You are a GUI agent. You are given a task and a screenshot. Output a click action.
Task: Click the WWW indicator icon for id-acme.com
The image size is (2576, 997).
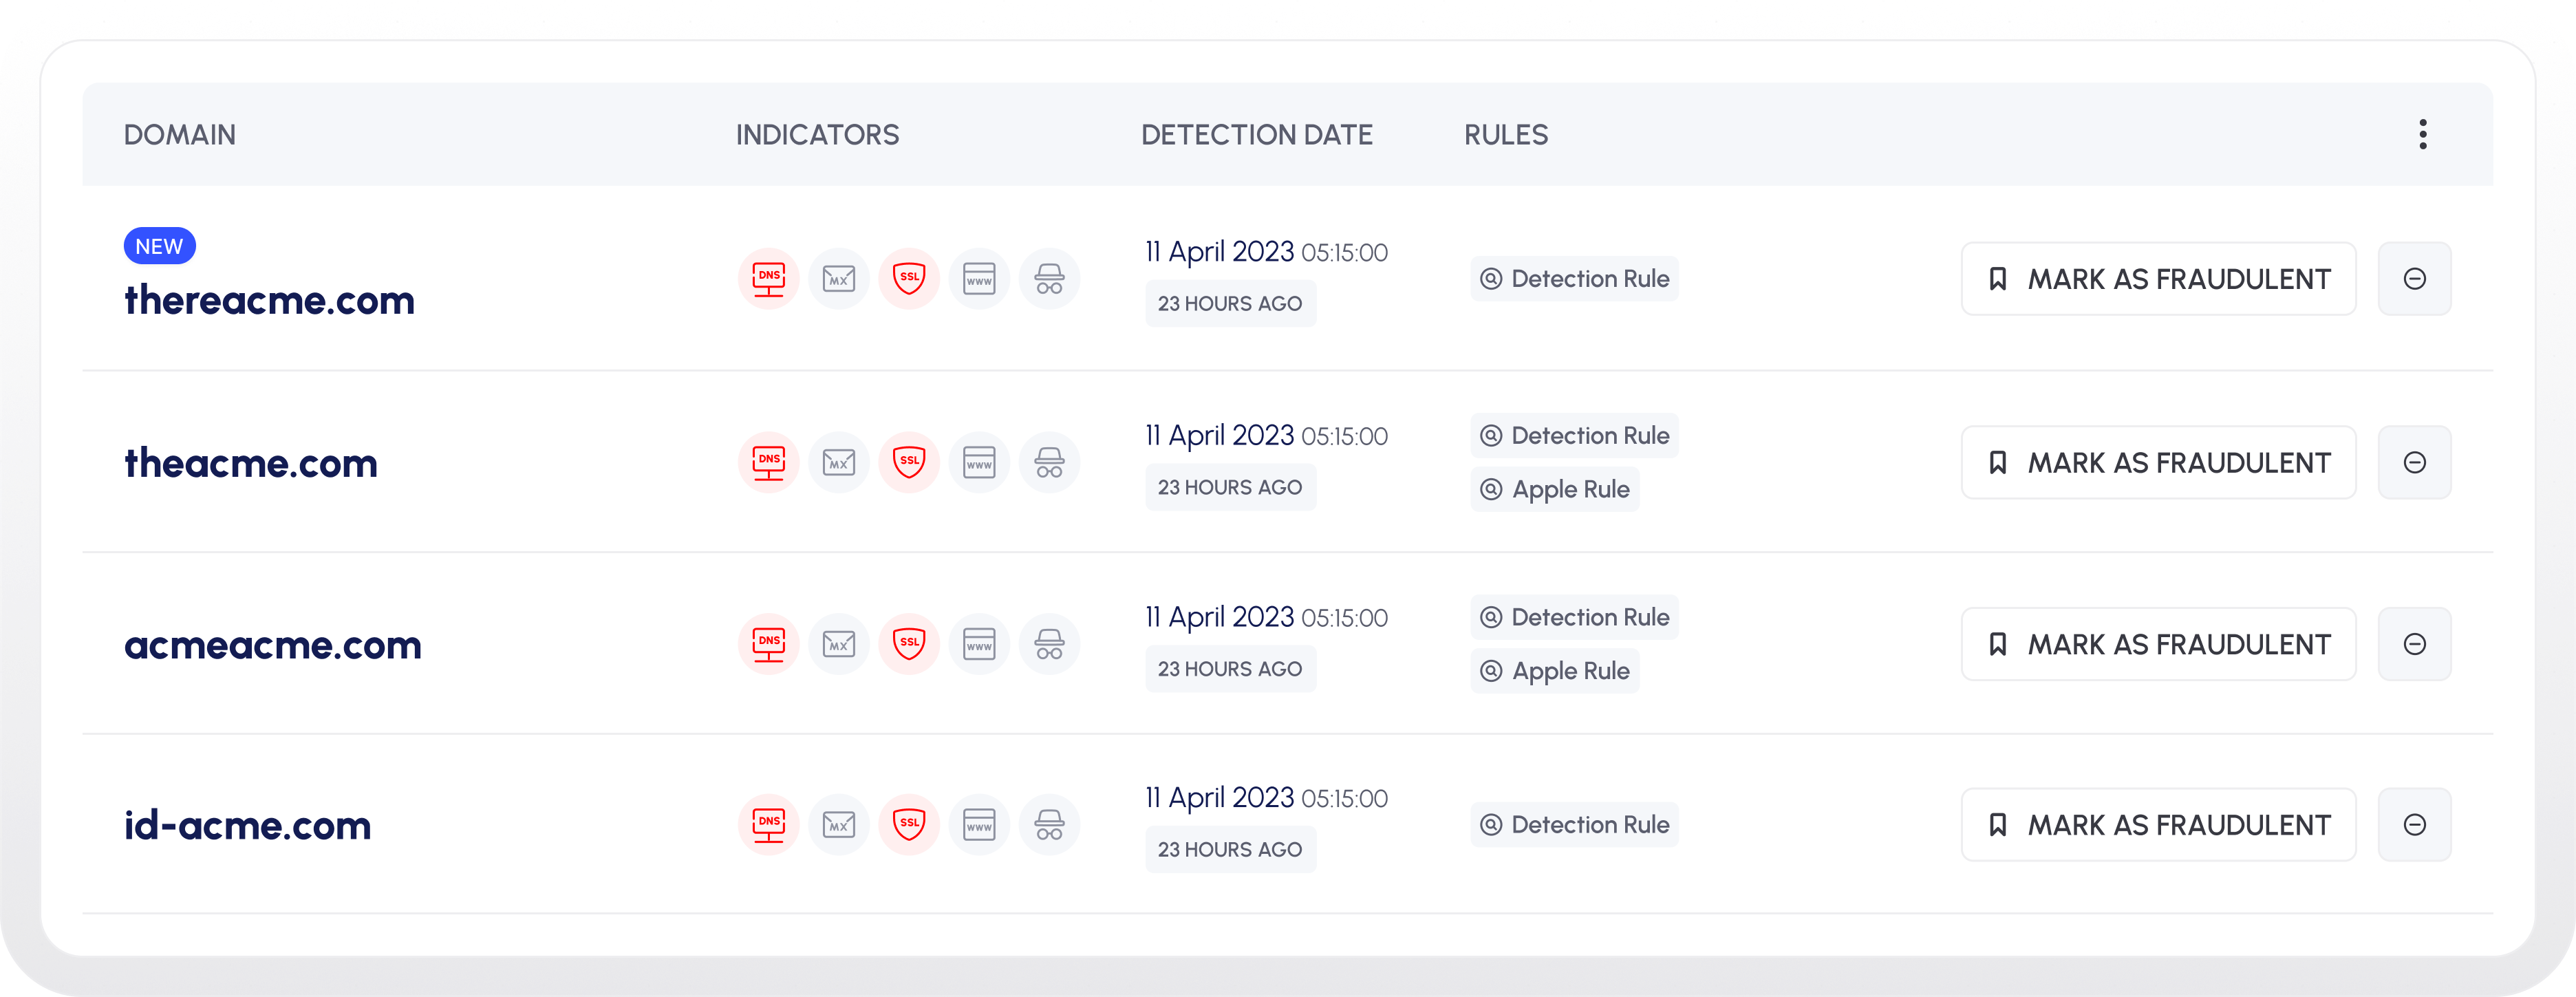978,825
